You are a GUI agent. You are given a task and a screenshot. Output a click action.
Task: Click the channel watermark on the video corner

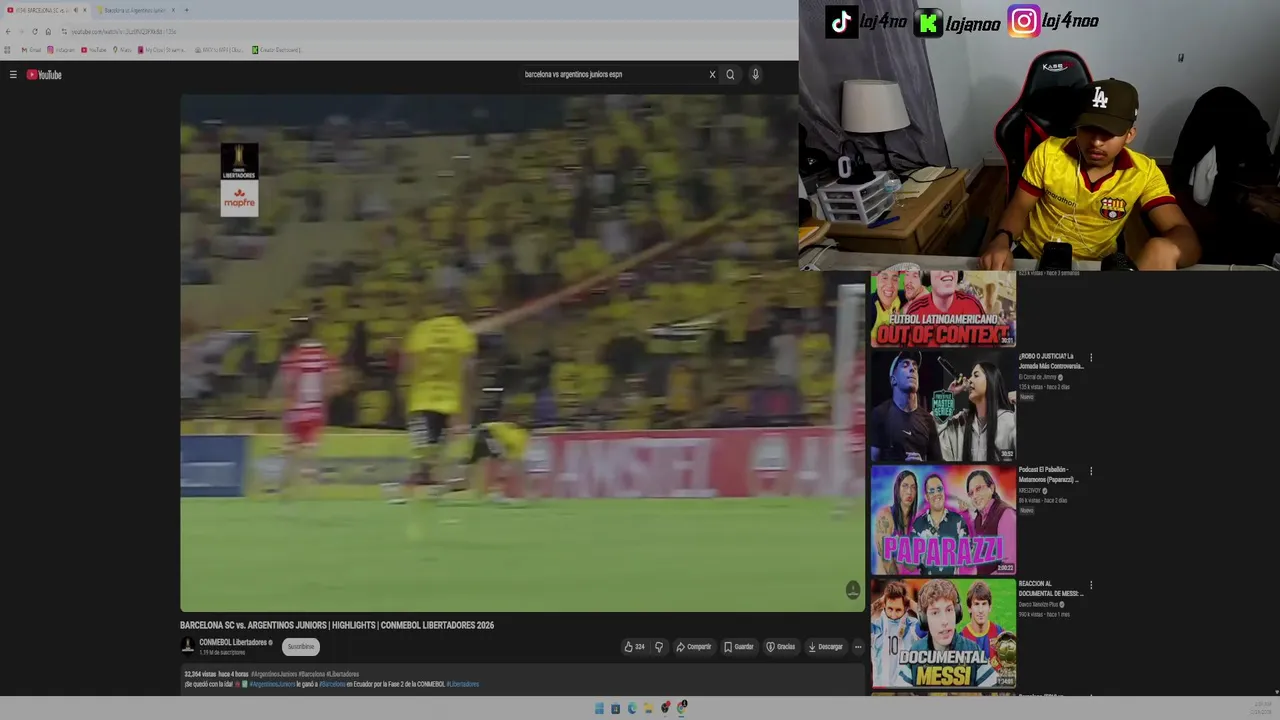pyautogui.click(x=853, y=590)
